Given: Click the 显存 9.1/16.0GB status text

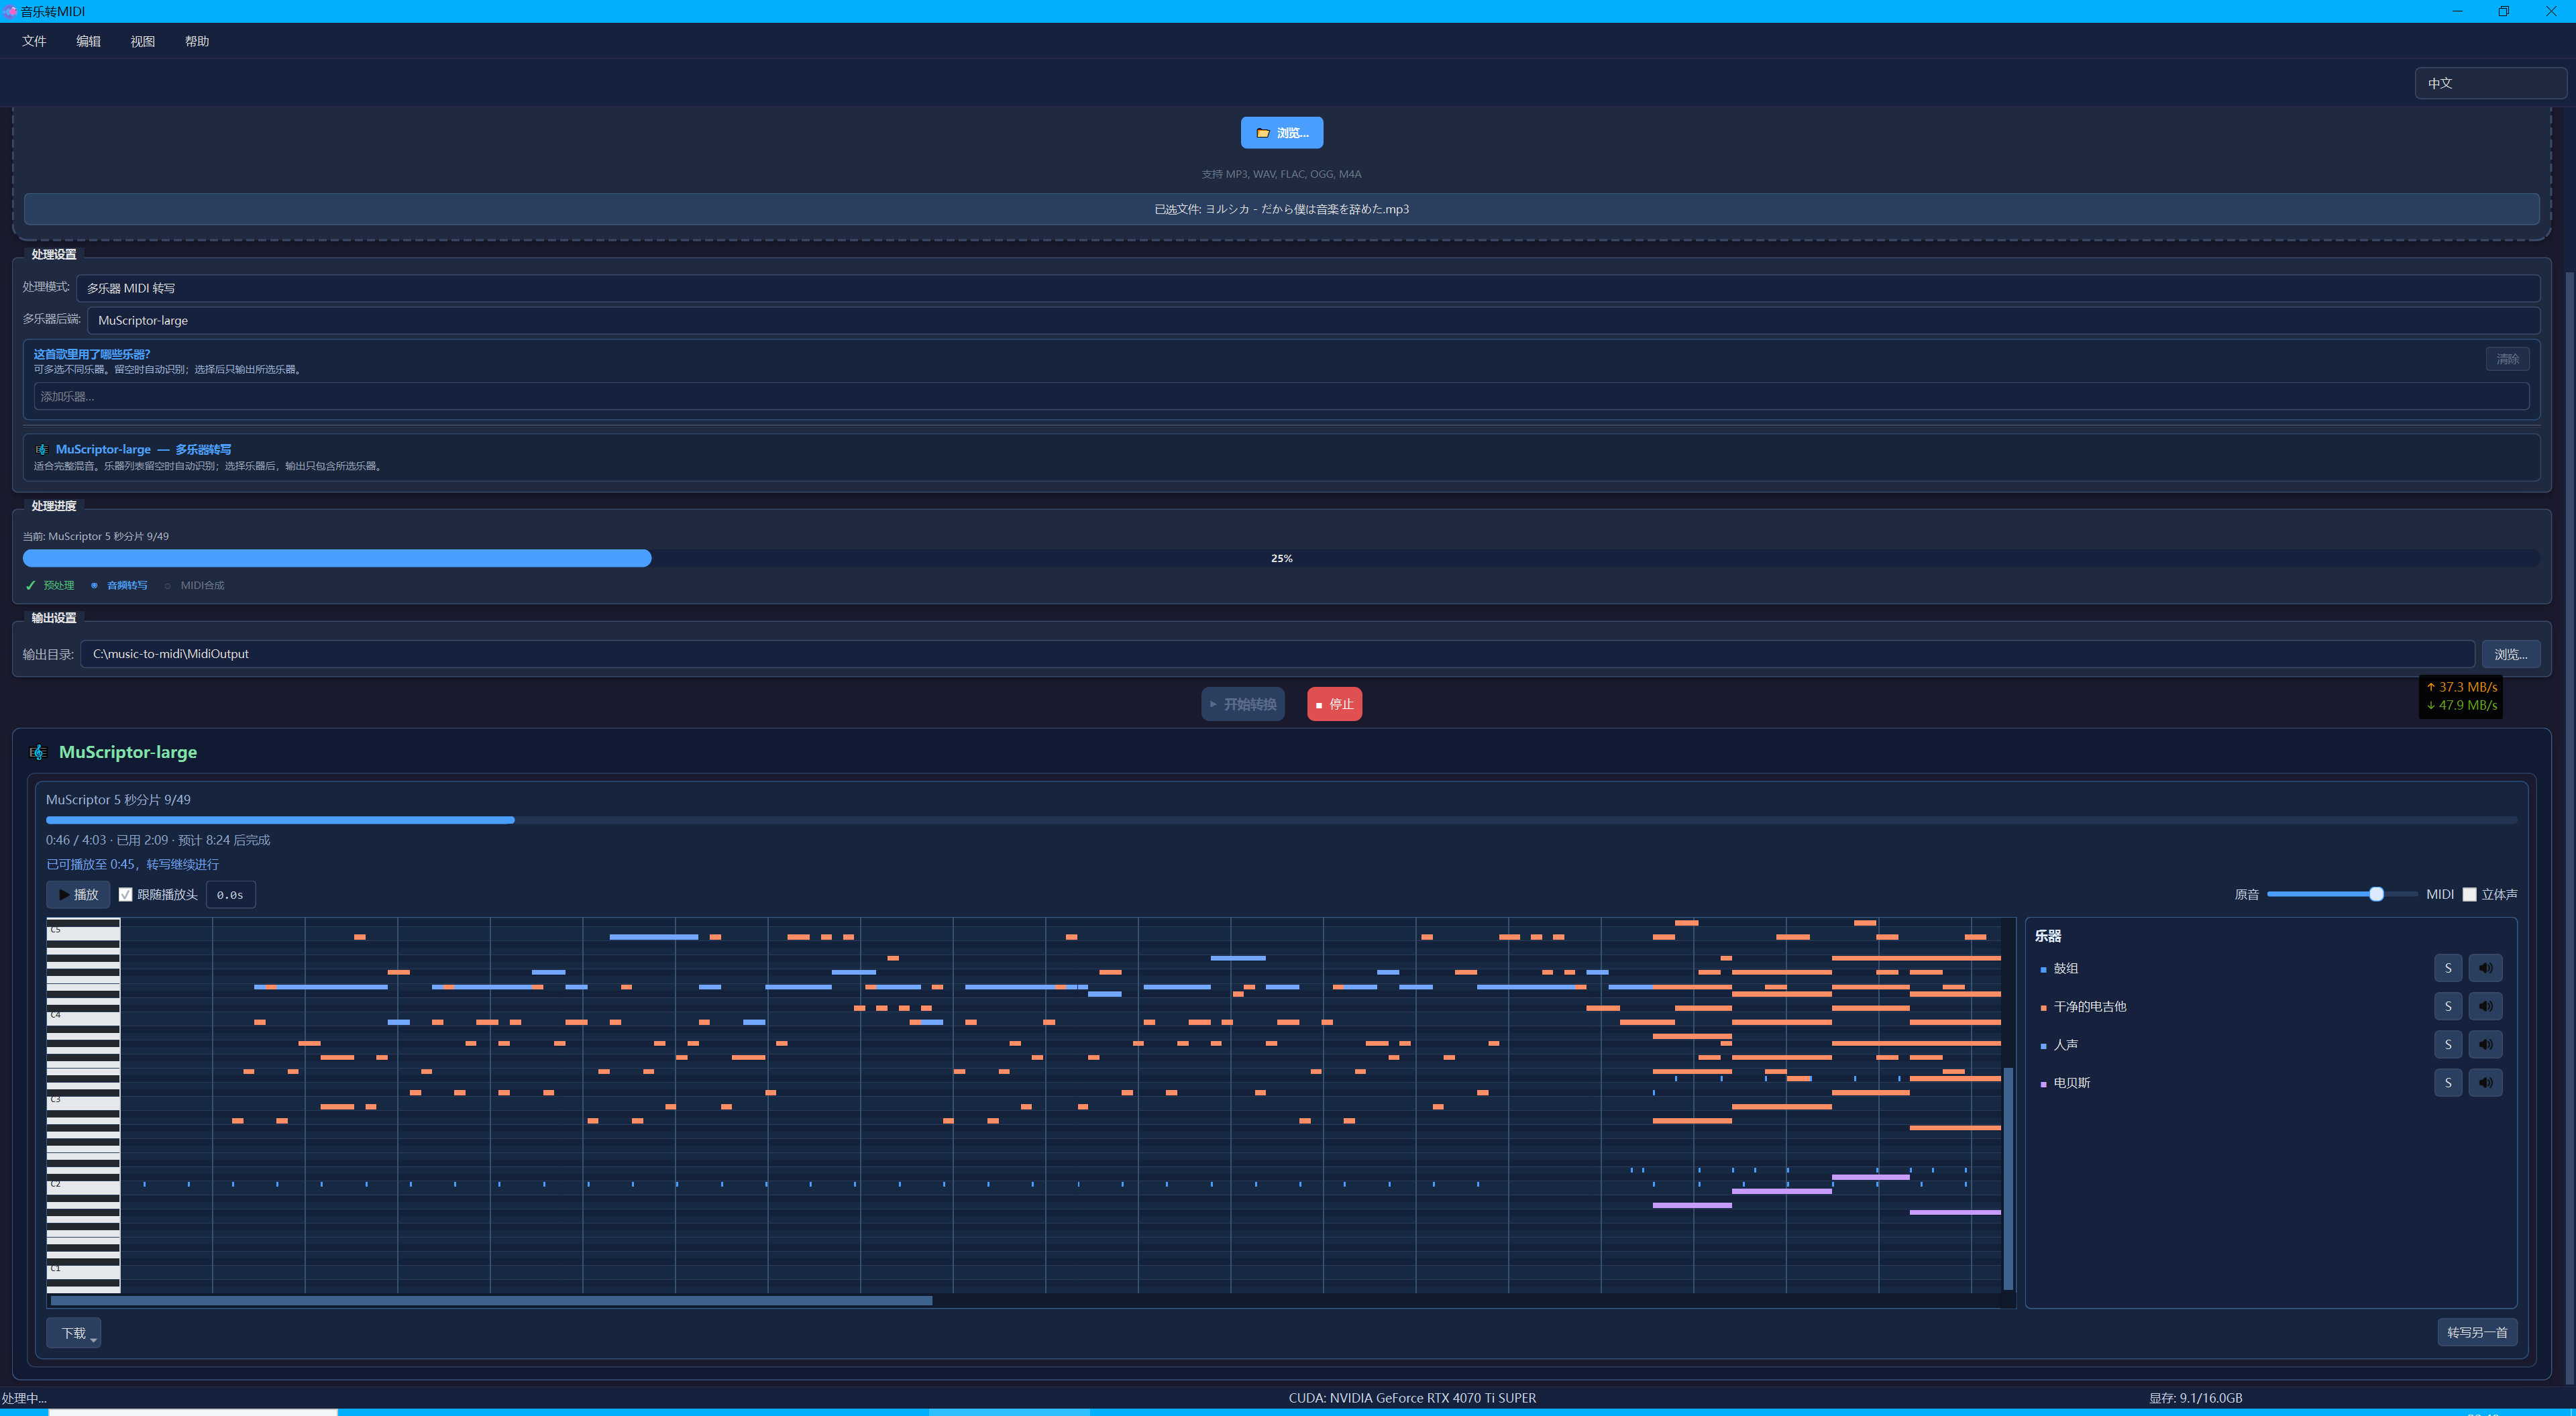Looking at the screenshot, I should click(2195, 1398).
